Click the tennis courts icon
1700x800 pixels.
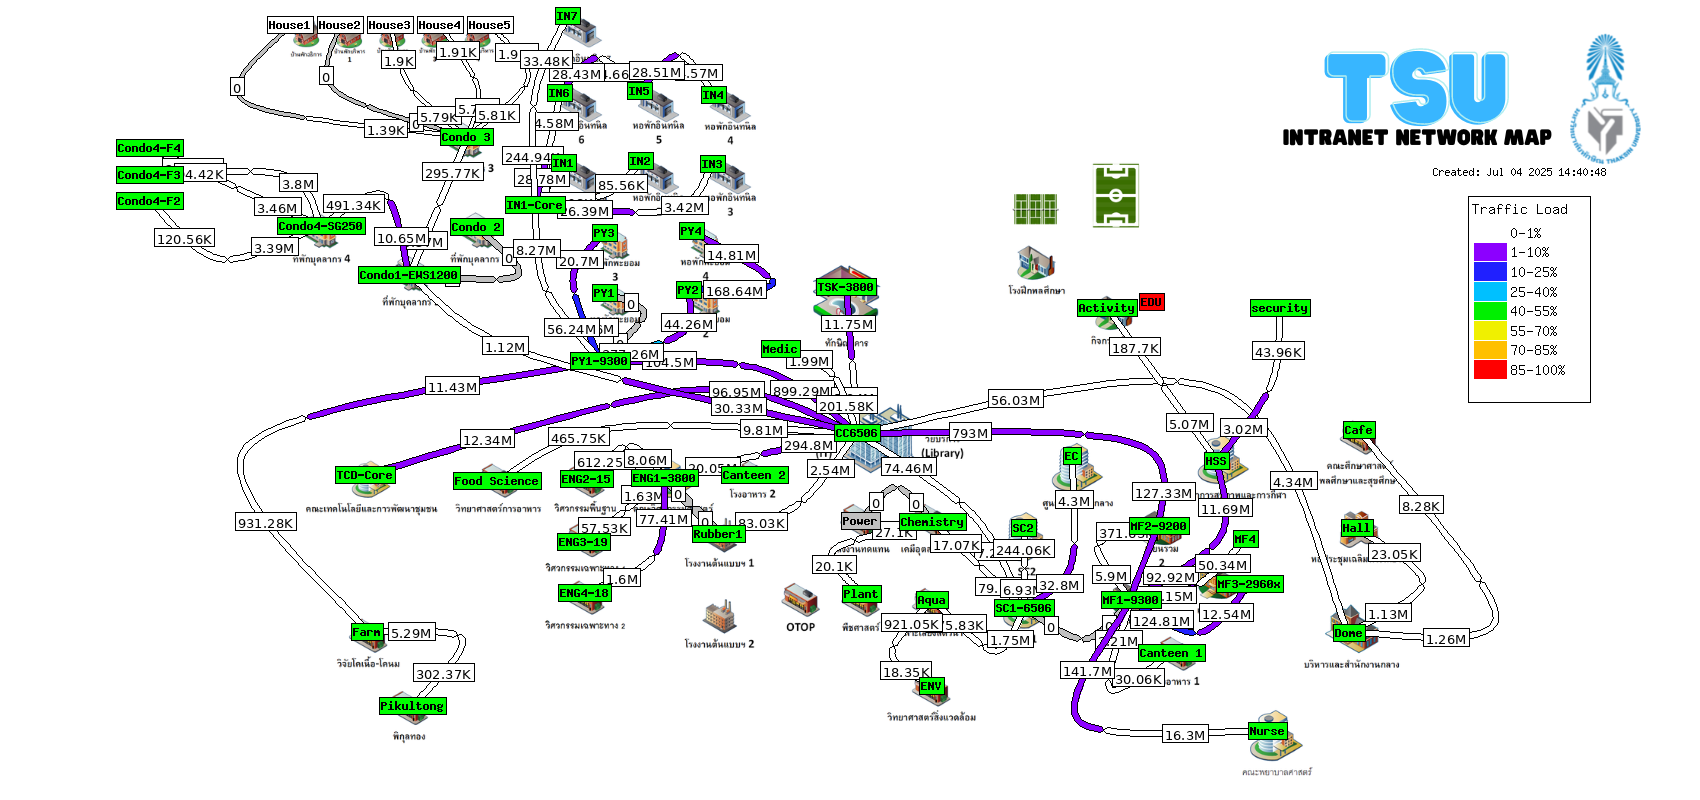[x=1035, y=209]
